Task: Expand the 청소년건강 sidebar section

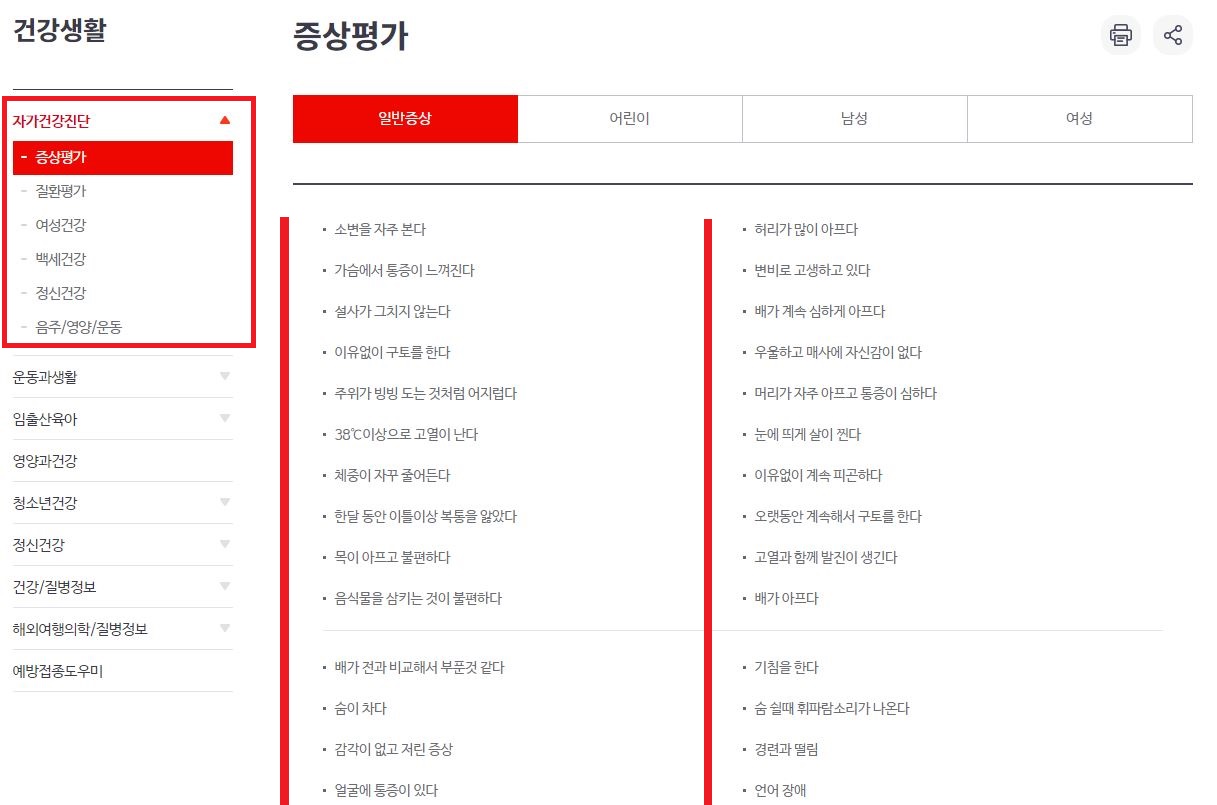Action: tap(224, 503)
